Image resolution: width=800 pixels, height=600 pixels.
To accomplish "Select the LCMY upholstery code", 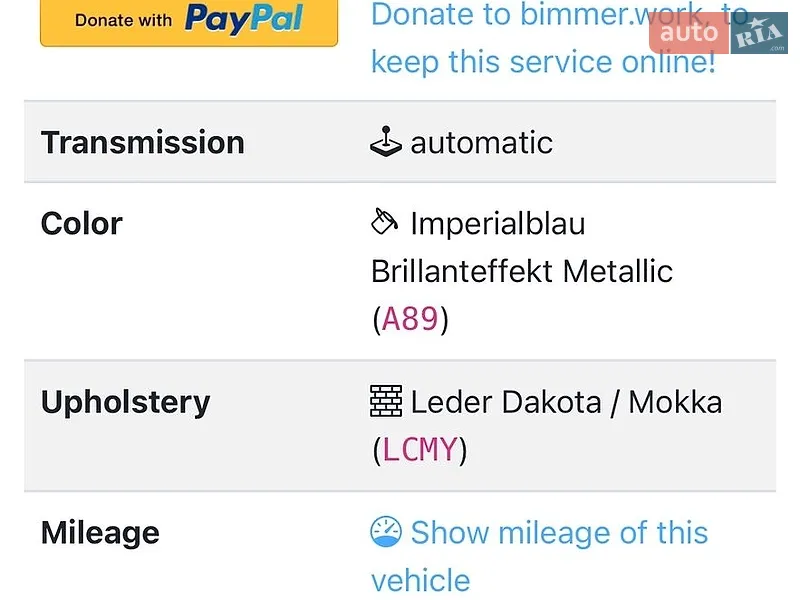I will coord(419,449).
